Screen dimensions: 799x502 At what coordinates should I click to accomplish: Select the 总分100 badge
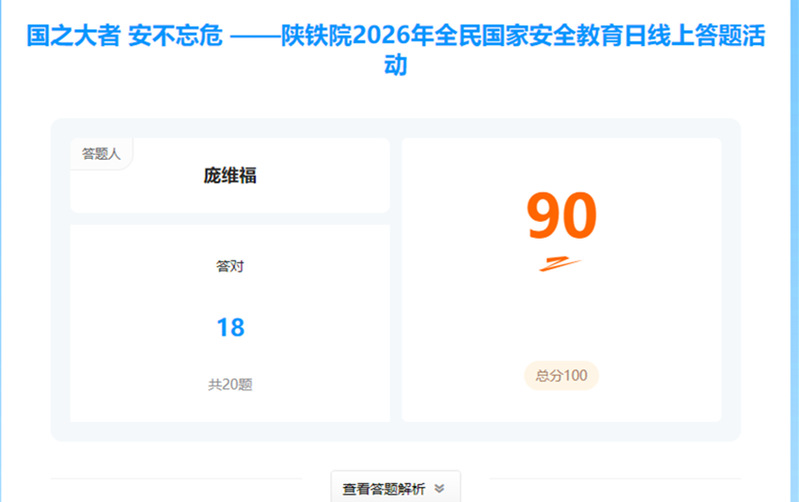tap(561, 376)
